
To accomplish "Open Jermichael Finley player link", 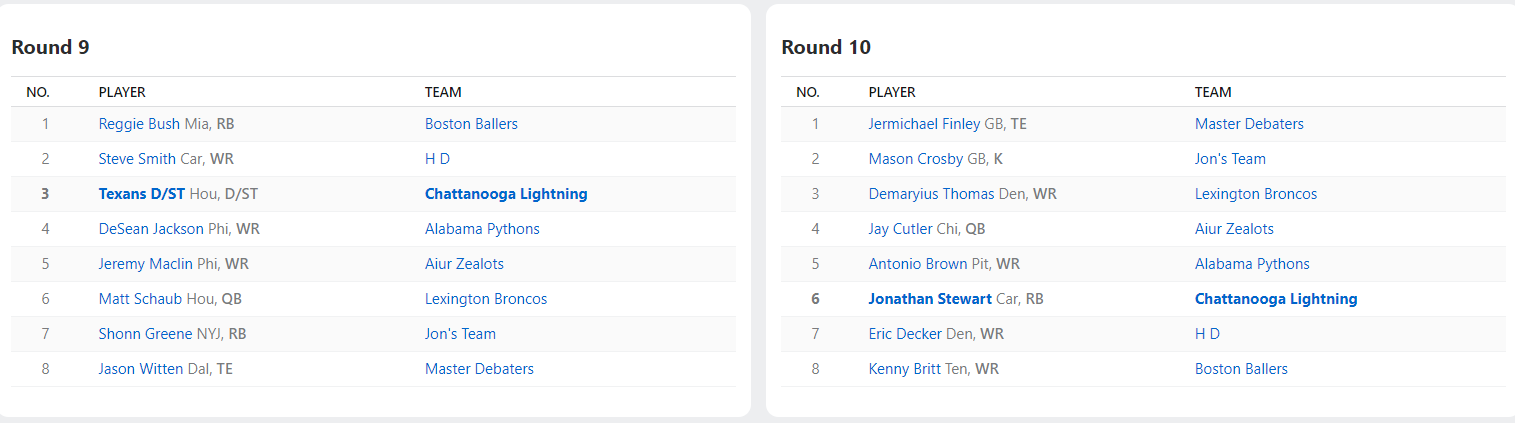I will [924, 124].
